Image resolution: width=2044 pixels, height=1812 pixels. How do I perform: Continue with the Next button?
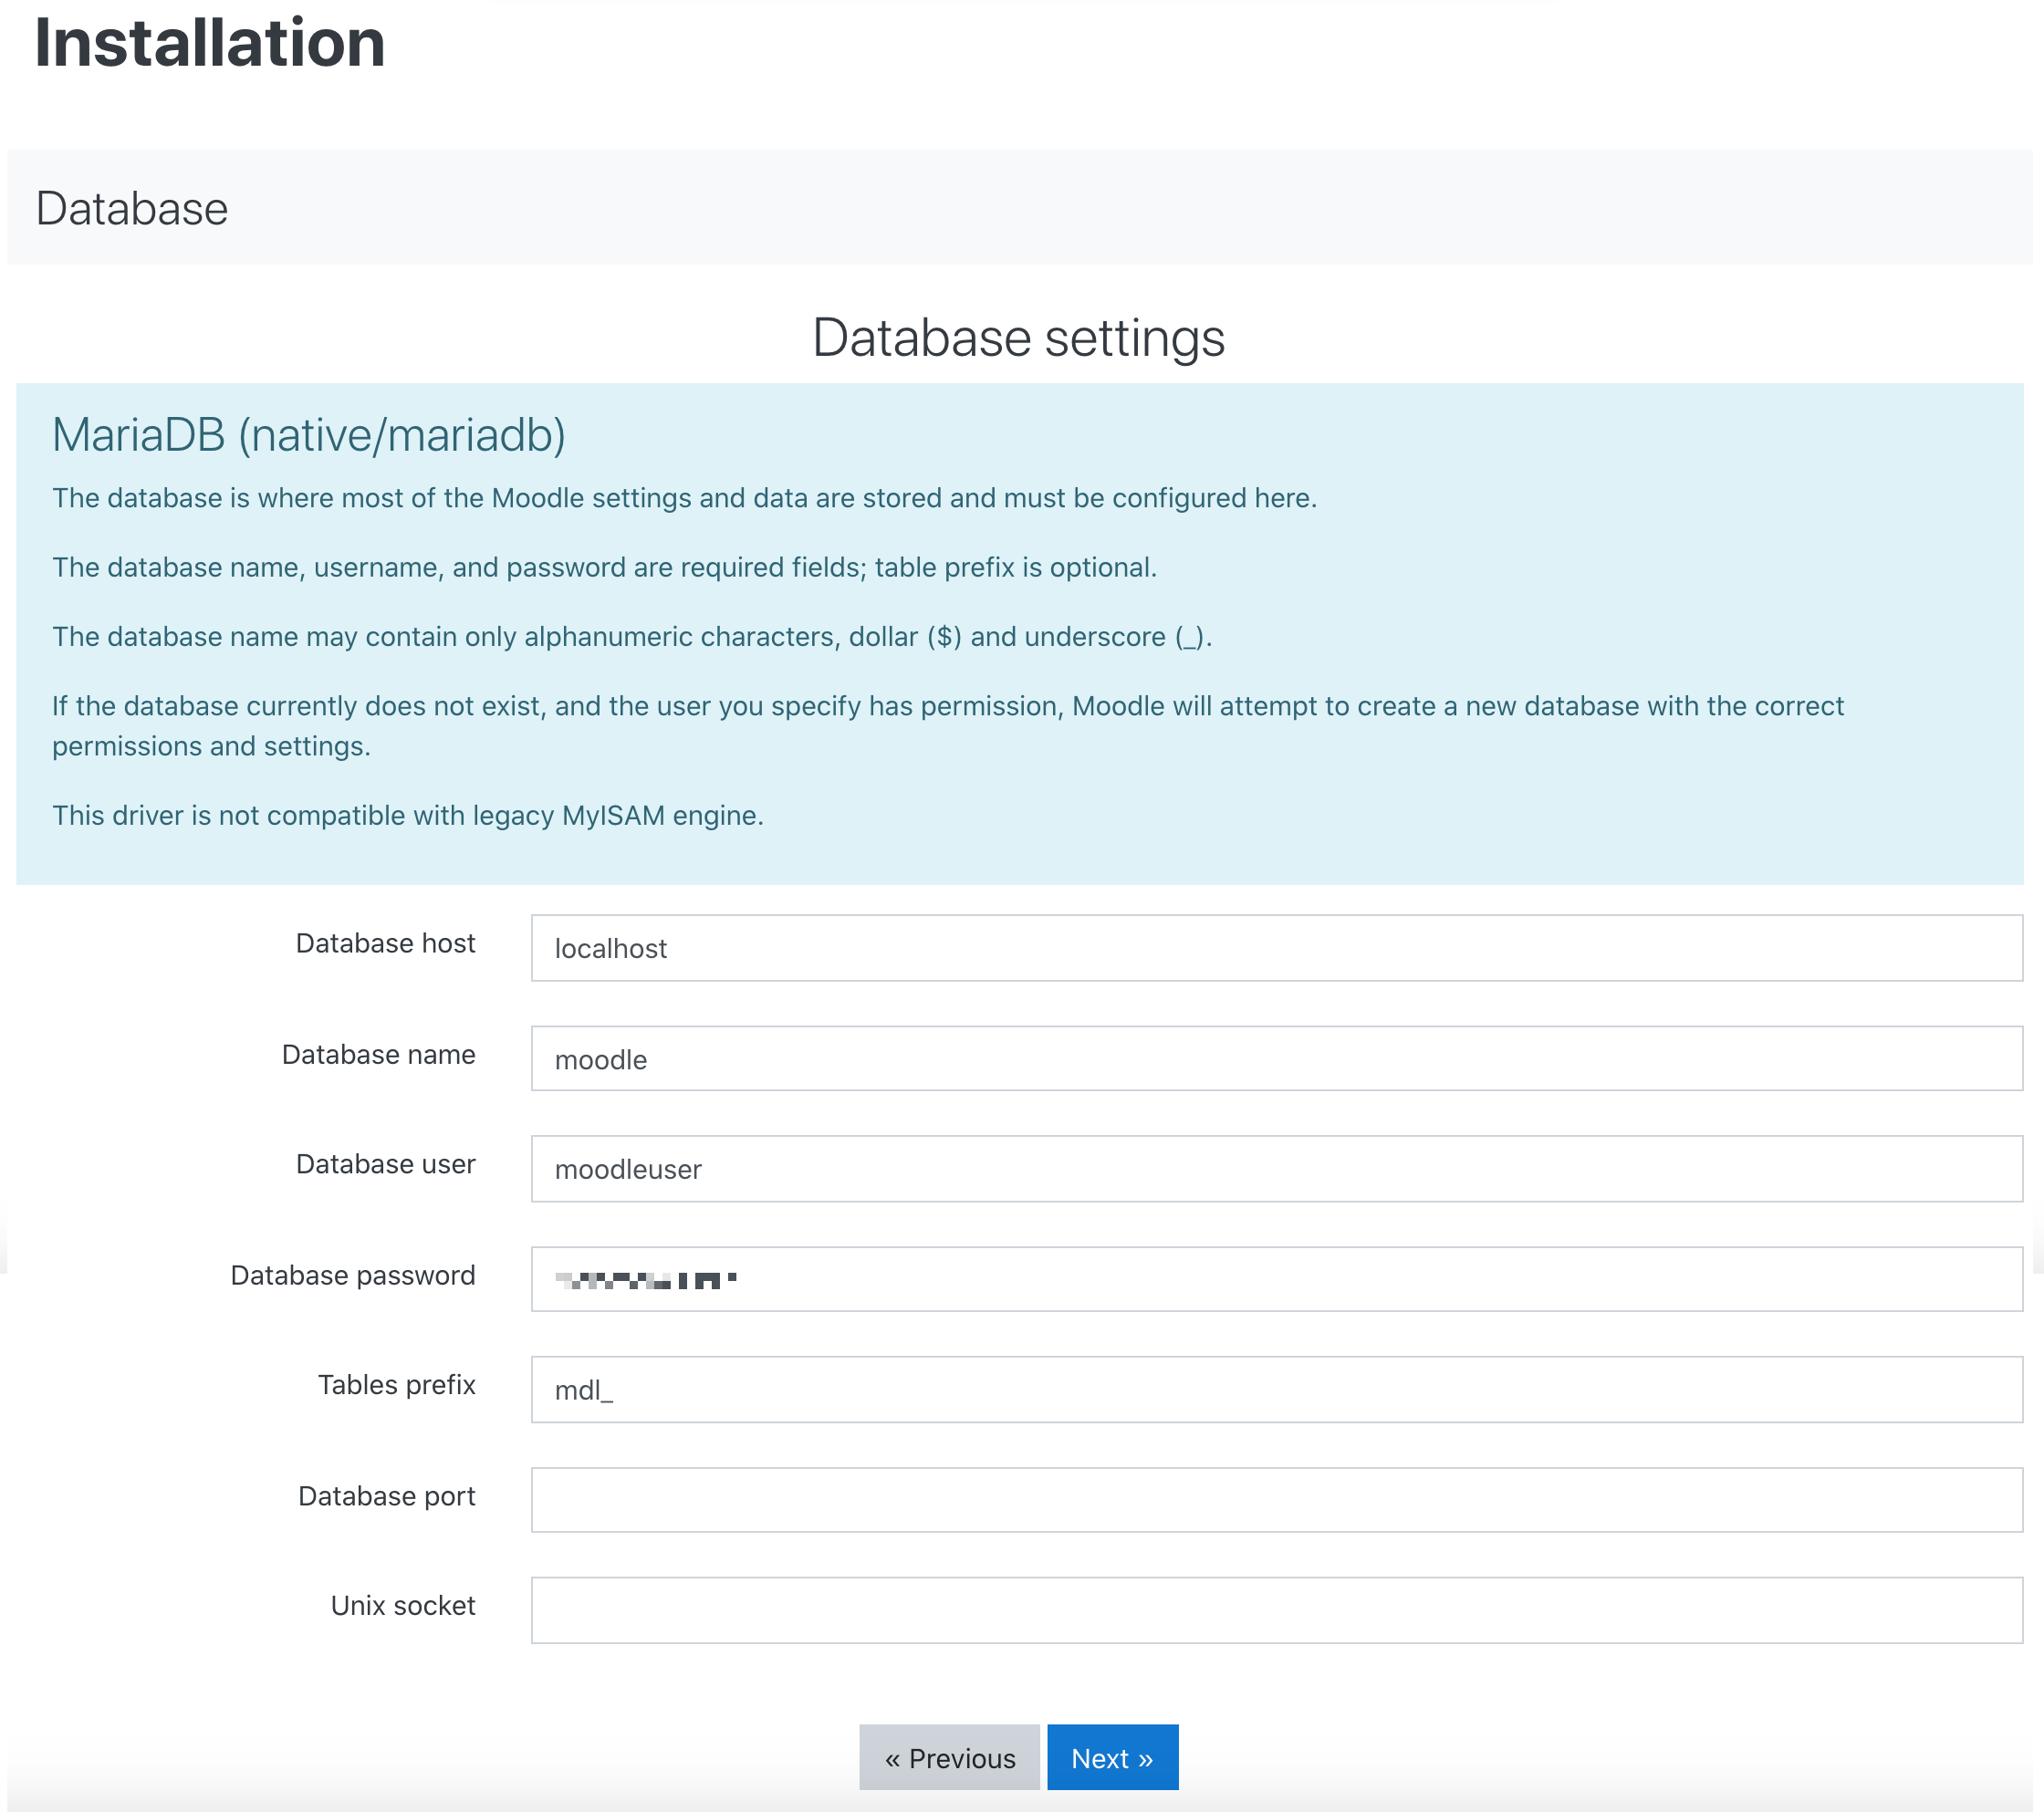coord(1112,1757)
